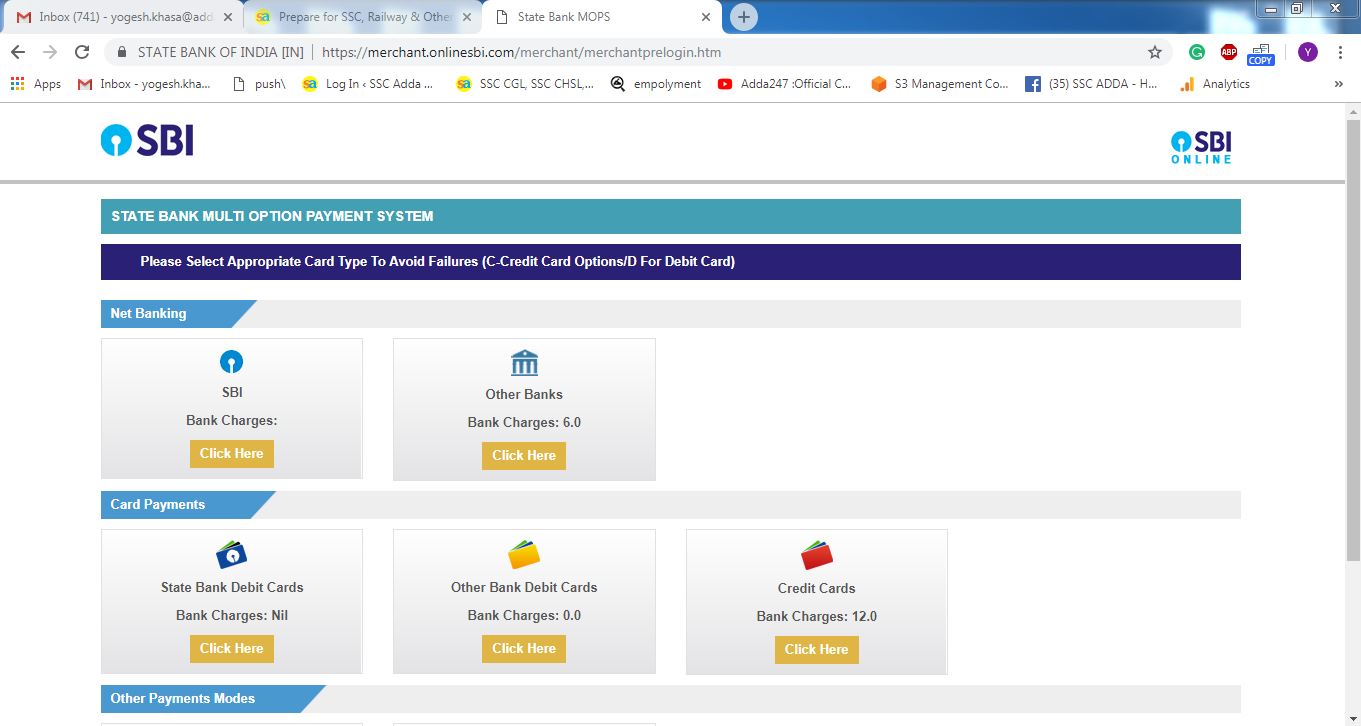Click the 'Bank Charges: 6.0' text
1361x726 pixels.
pos(524,422)
